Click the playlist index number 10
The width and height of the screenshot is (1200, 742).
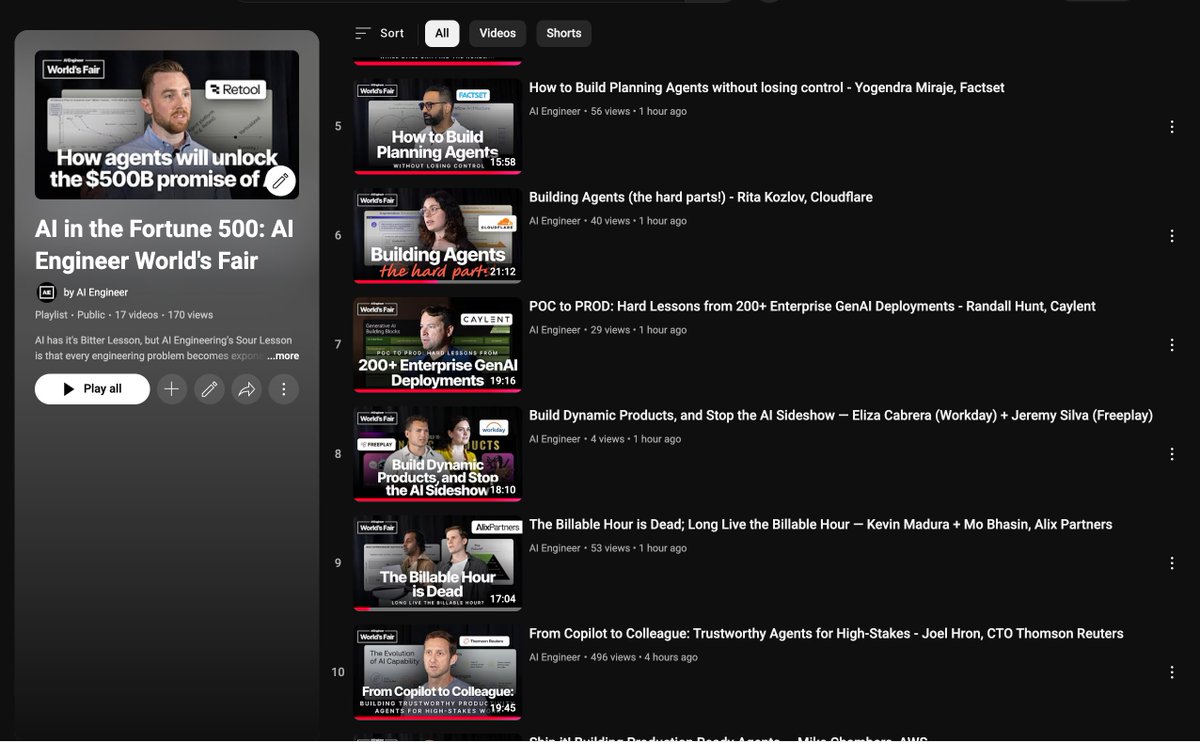(x=338, y=671)
